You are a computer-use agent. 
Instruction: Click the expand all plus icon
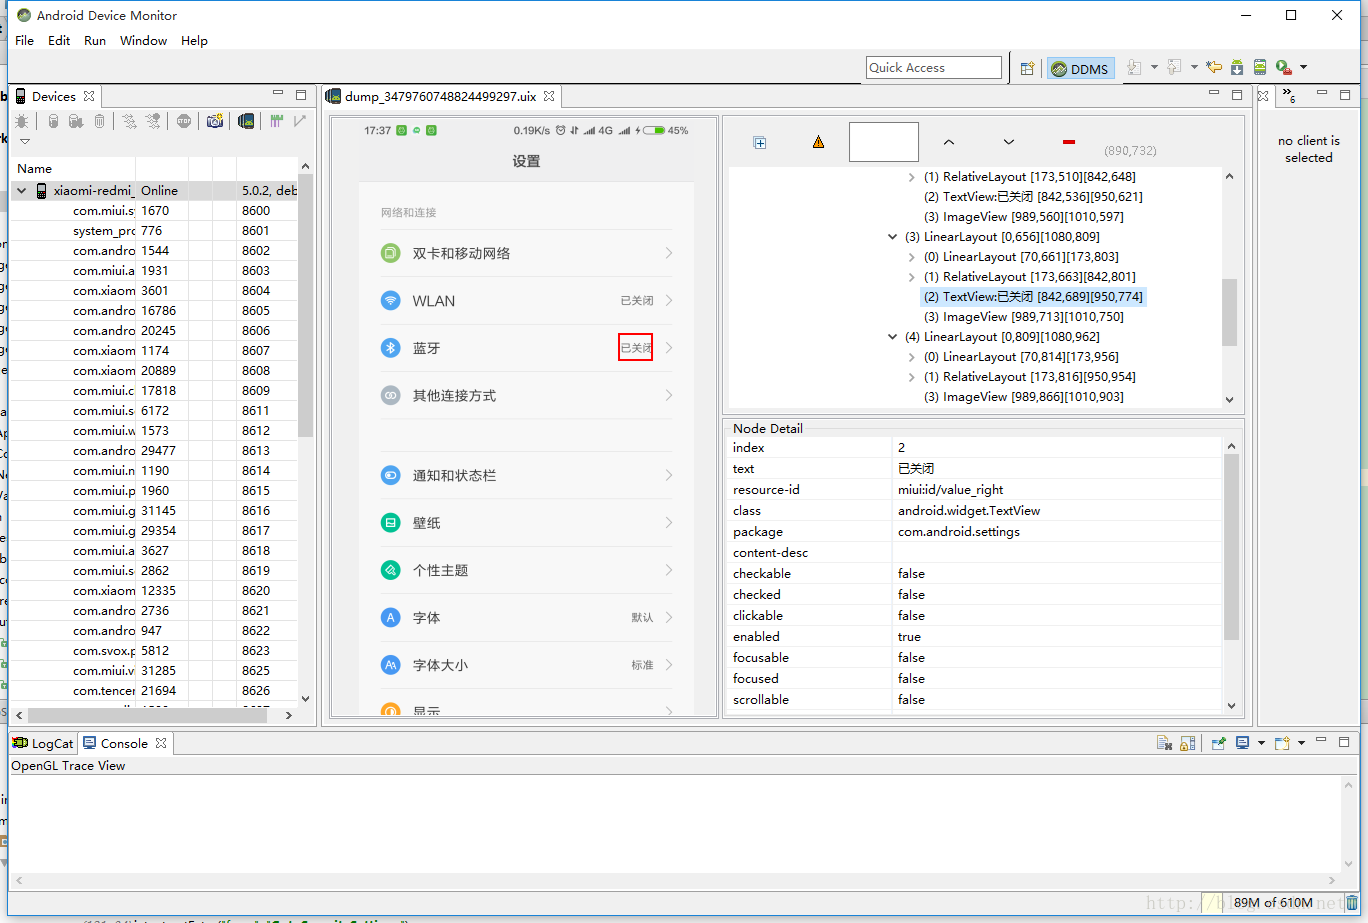[759, 143]
